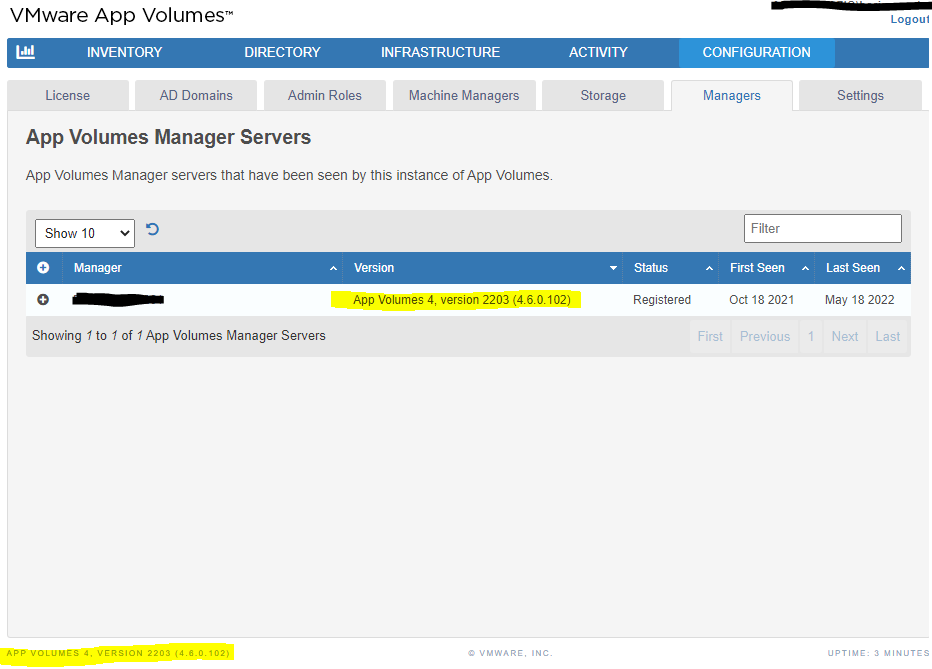Sort by the Status column

670,268
